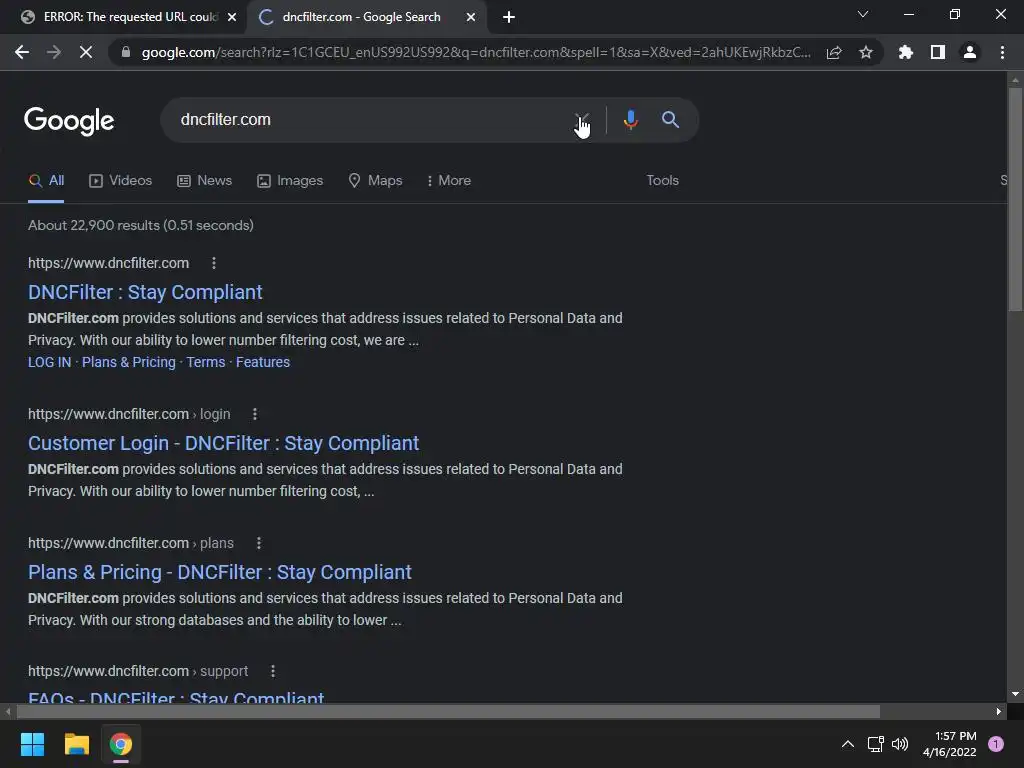
Task: Clear the Google search box text
Action: pos(582,120)
